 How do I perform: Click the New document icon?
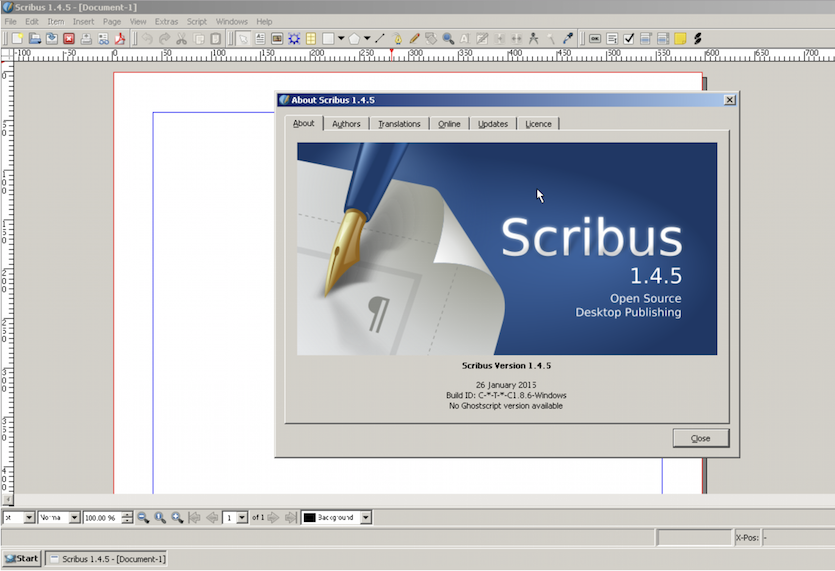[x=18, y=38]
